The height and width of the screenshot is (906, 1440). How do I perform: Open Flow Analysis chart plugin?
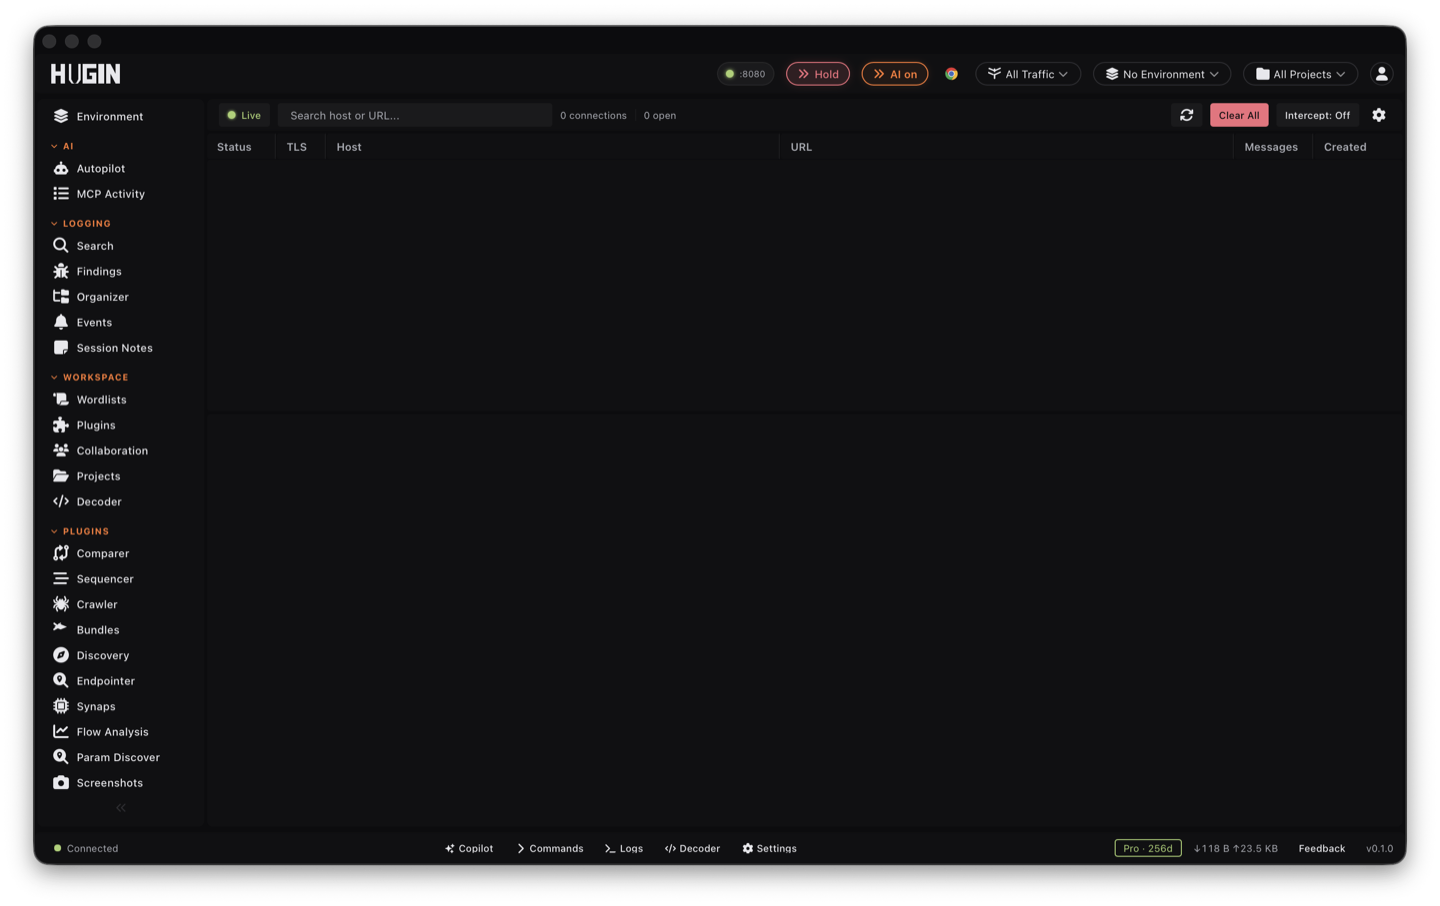tap(101, 732)
